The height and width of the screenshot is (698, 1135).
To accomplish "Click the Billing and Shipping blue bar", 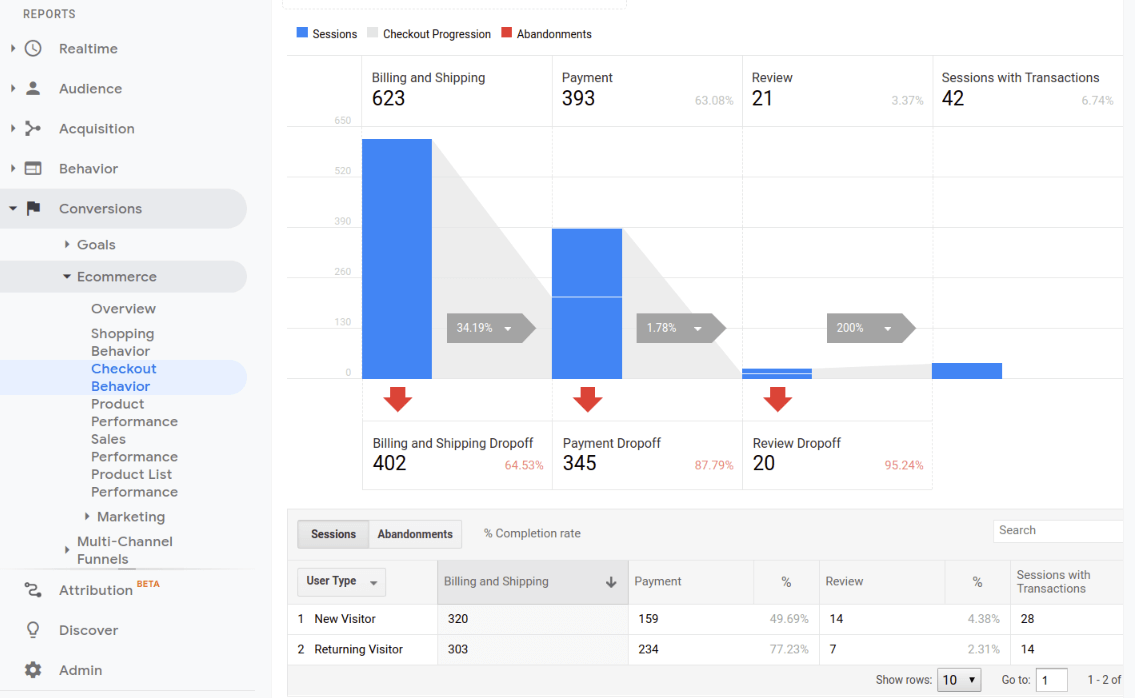I will (x=397, y=258).
